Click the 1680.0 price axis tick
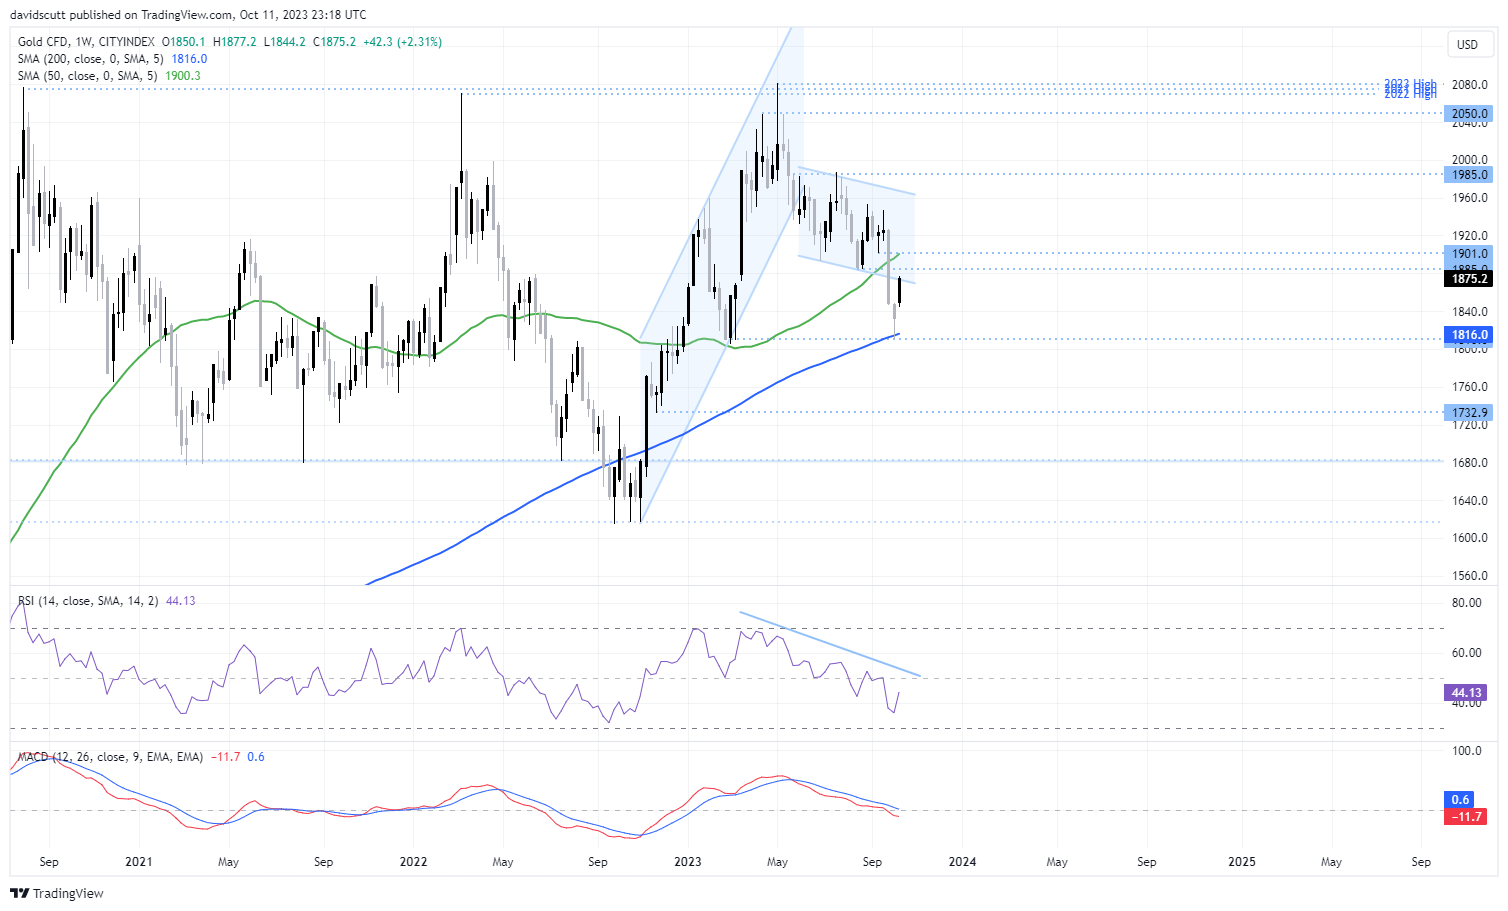Screen dimensions: 1508x911 (1470, 463)
